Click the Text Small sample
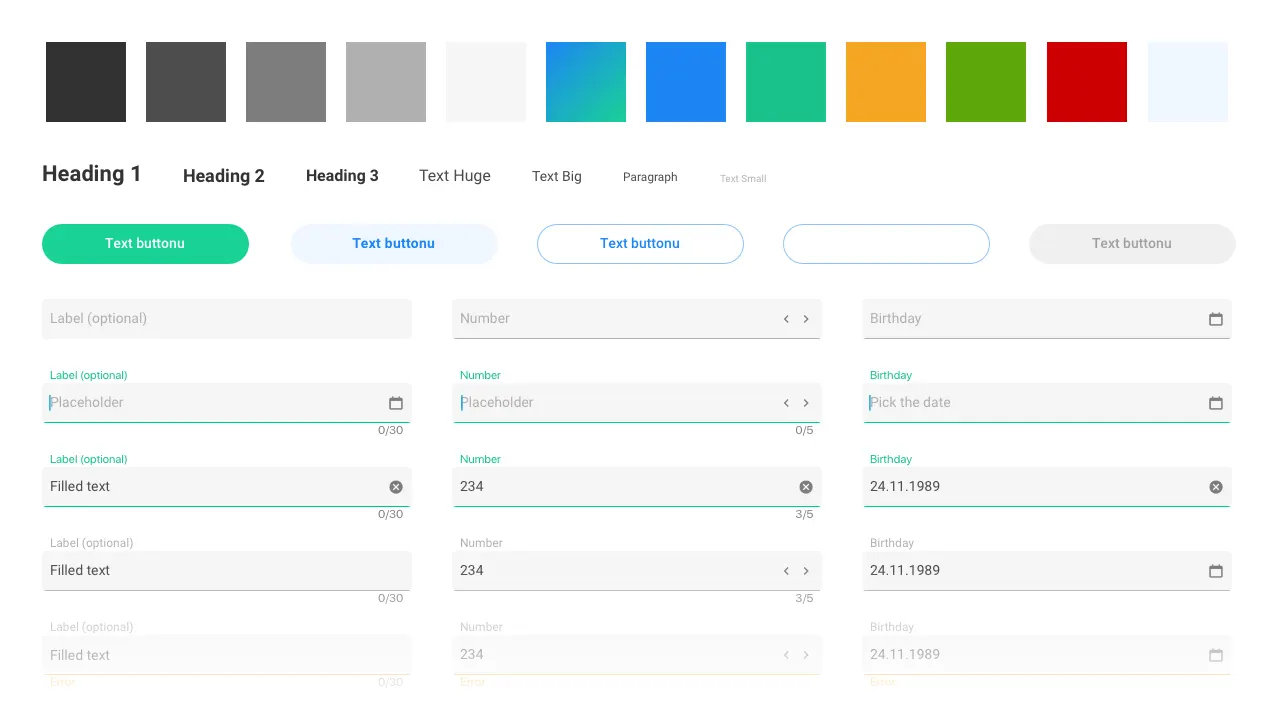Viewport: 1274px width, 715px height. [743, 179]
